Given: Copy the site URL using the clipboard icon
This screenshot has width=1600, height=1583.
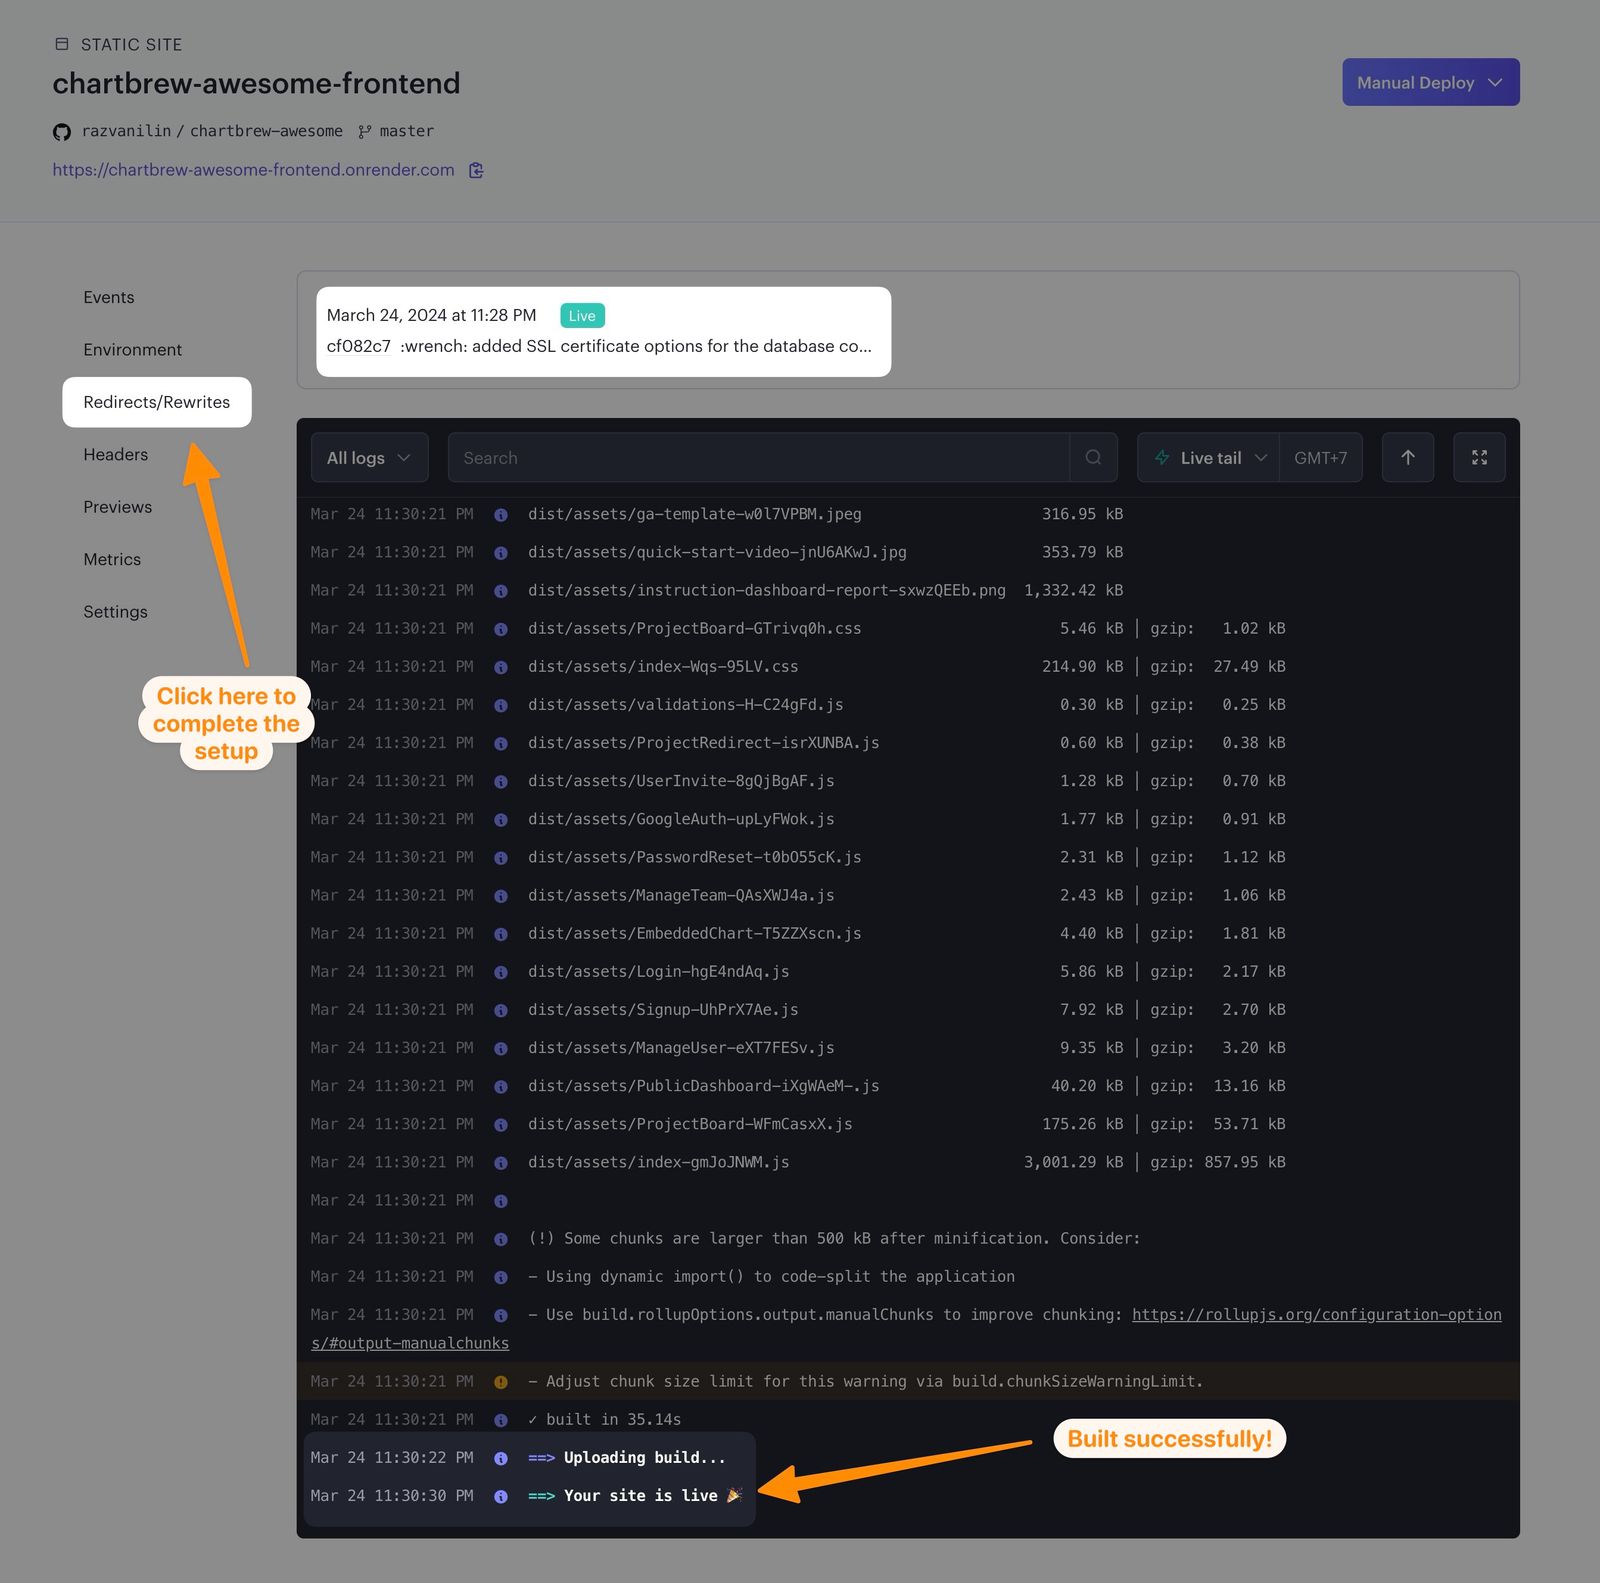Looking at the screenshot, I should point(477,170).
